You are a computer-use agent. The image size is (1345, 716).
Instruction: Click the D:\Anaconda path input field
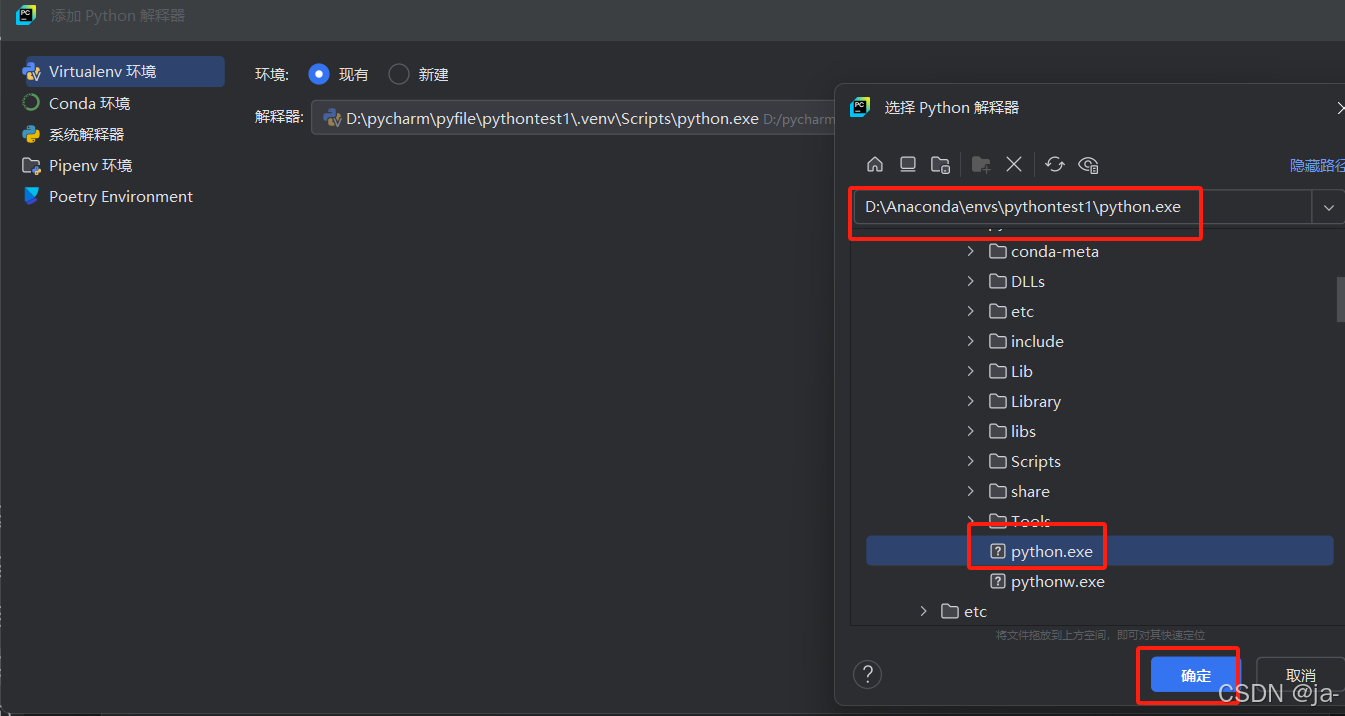[x=1083, y=207]
